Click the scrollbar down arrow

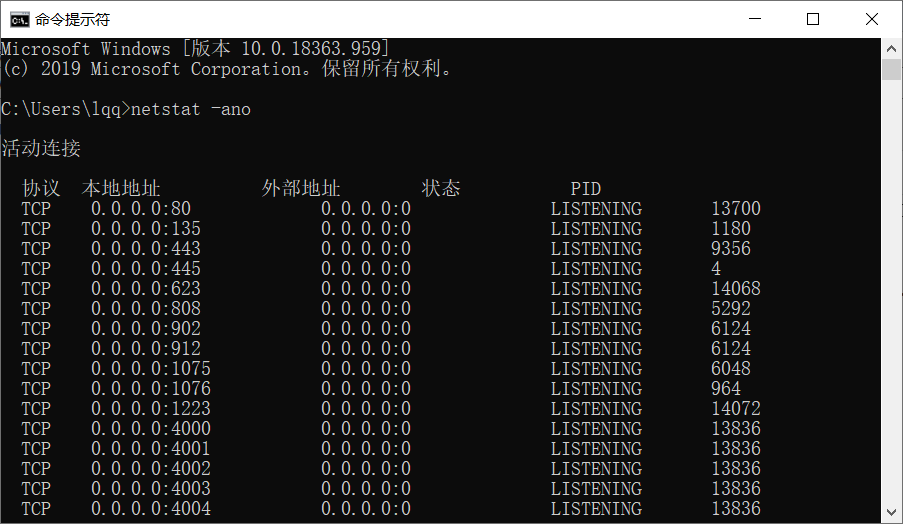click(891, 512)
